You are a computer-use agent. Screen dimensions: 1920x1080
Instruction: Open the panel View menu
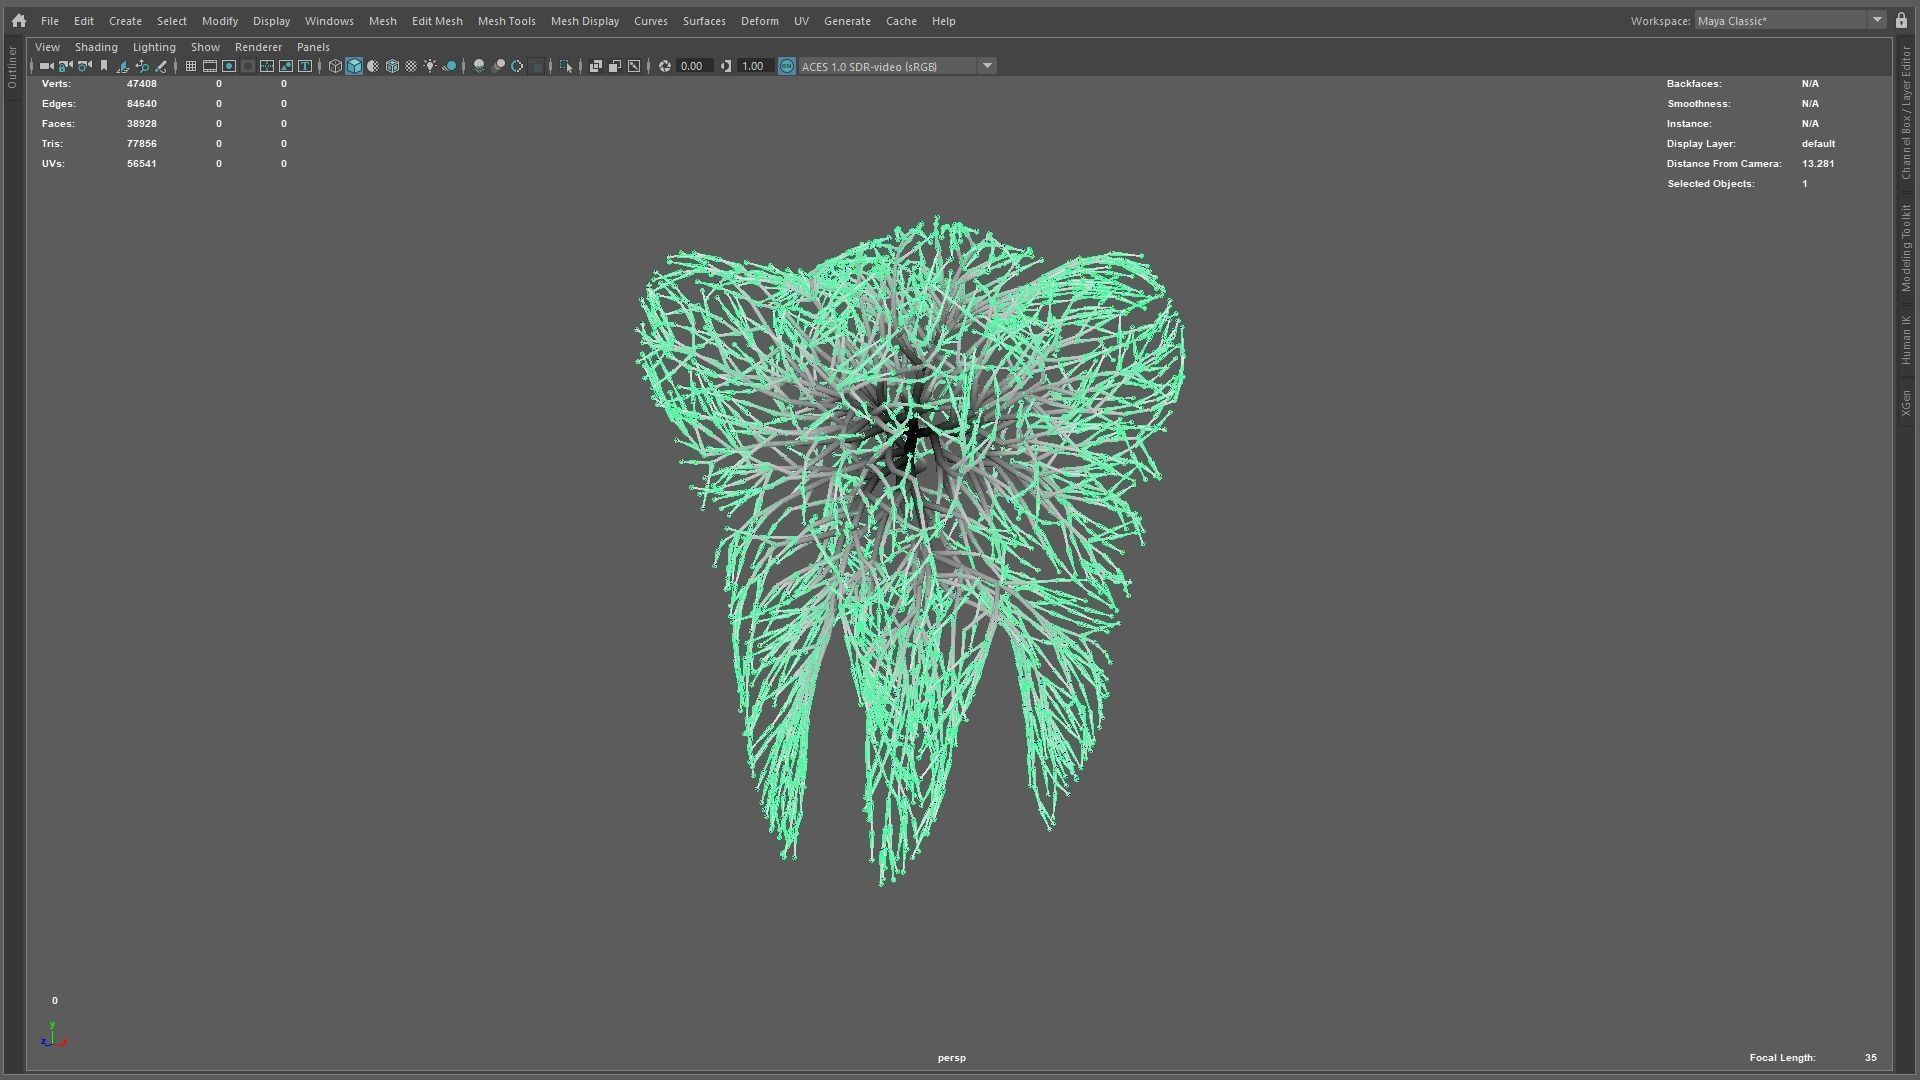click(47, 47)
